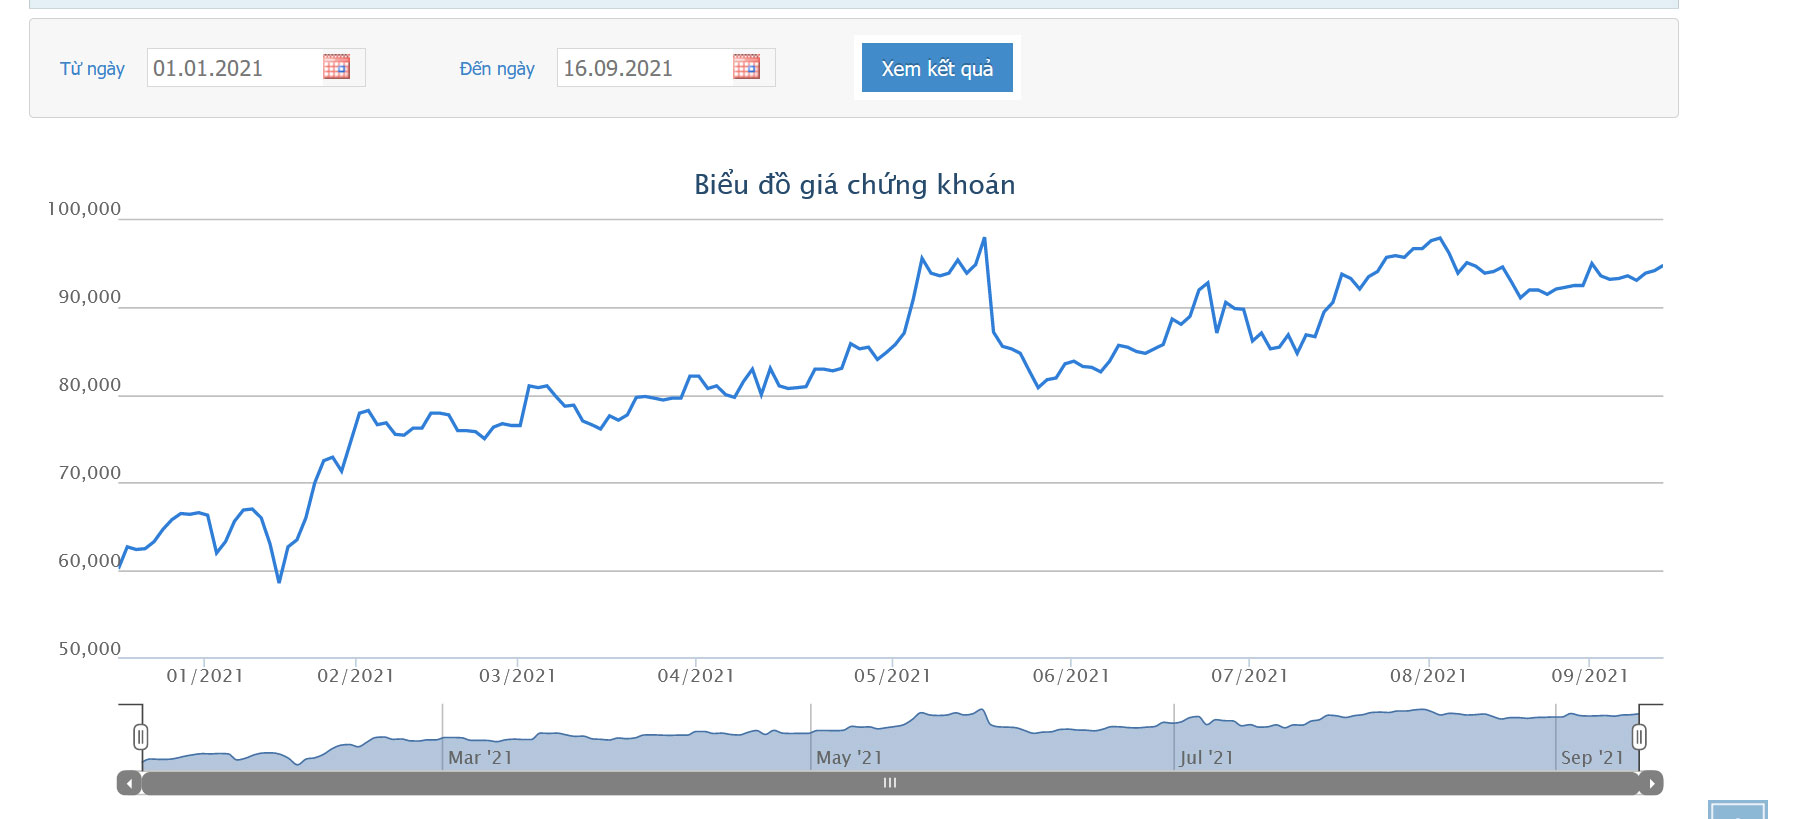The width and height of the screenshot is (1797, 819).
Task: Open the calendar picker for Từ ngày
Action: coord(336,67)
